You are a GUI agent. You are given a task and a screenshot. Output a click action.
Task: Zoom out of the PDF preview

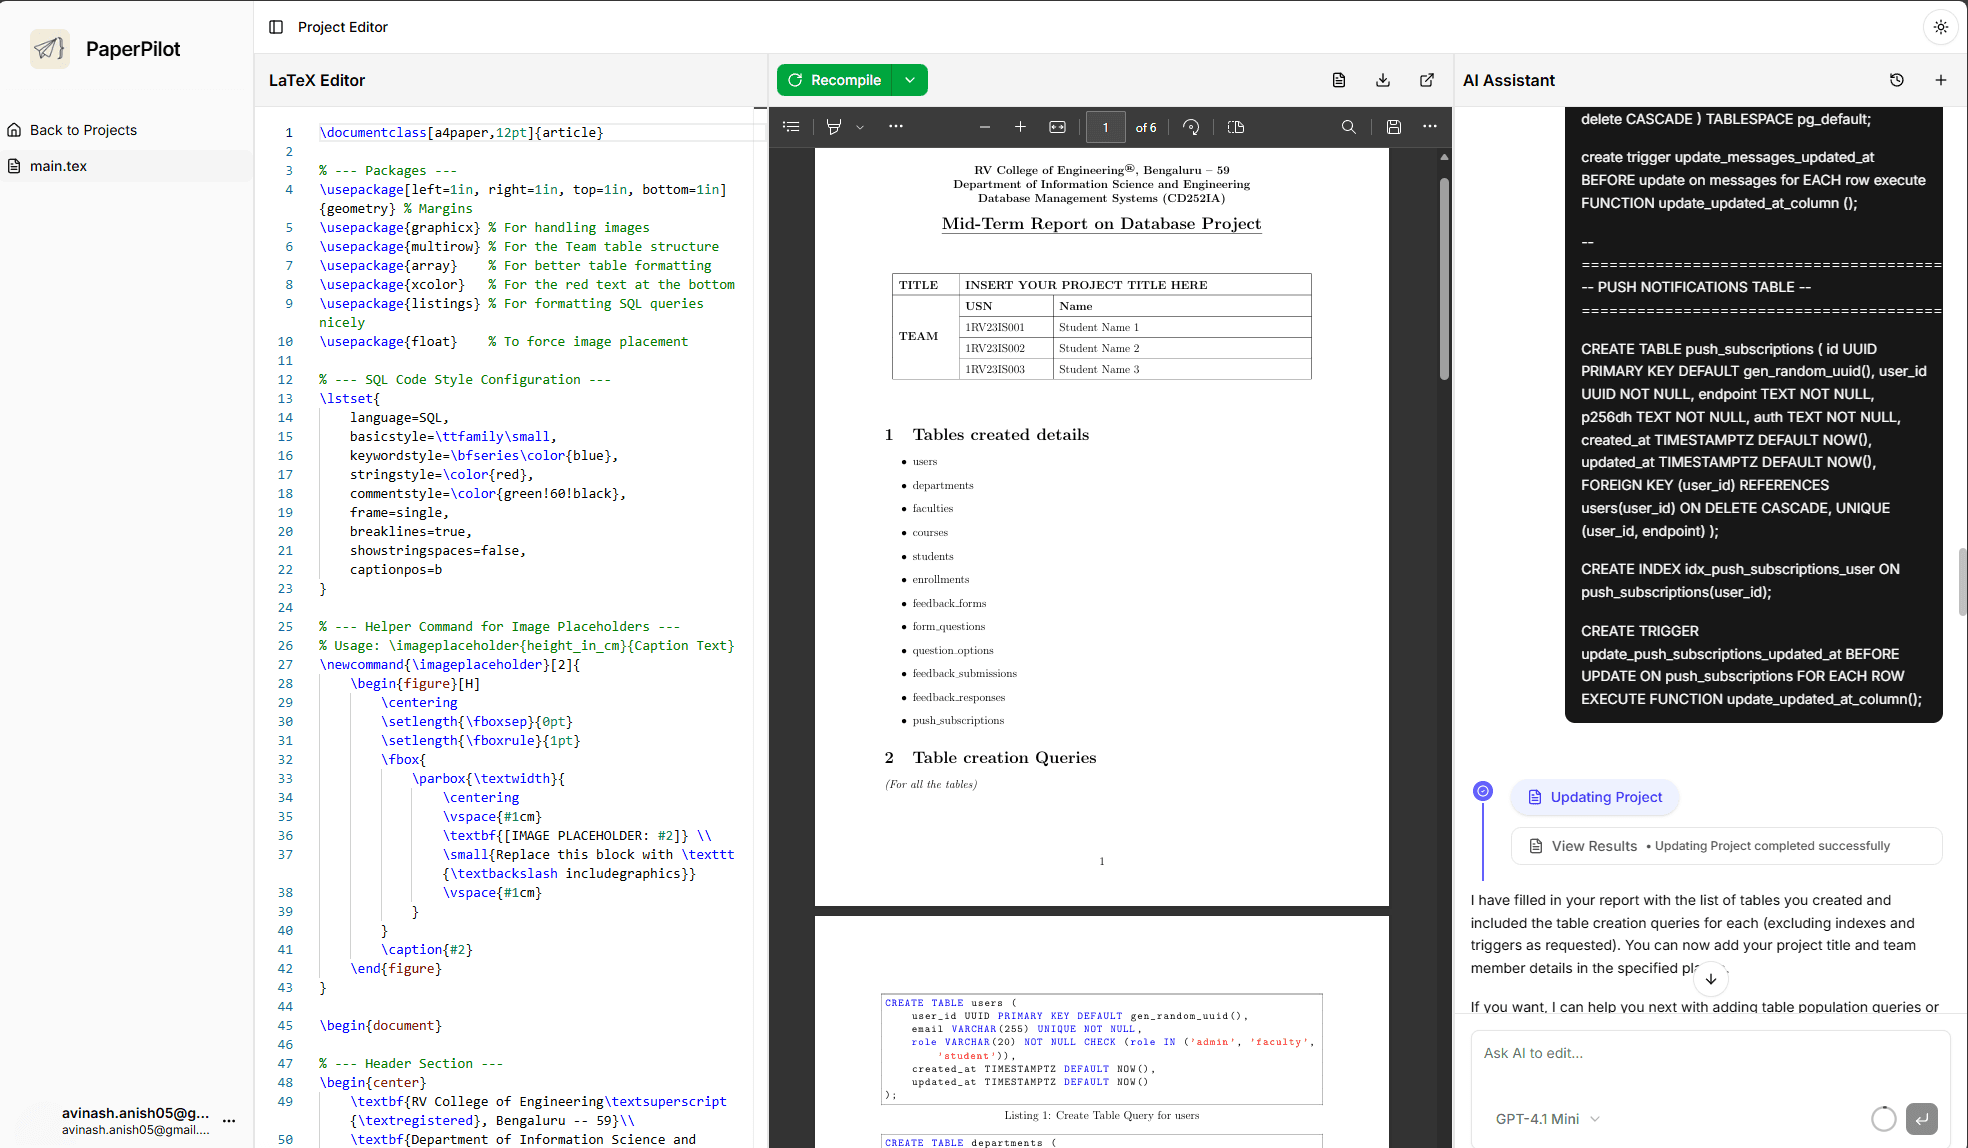(984, 127)
